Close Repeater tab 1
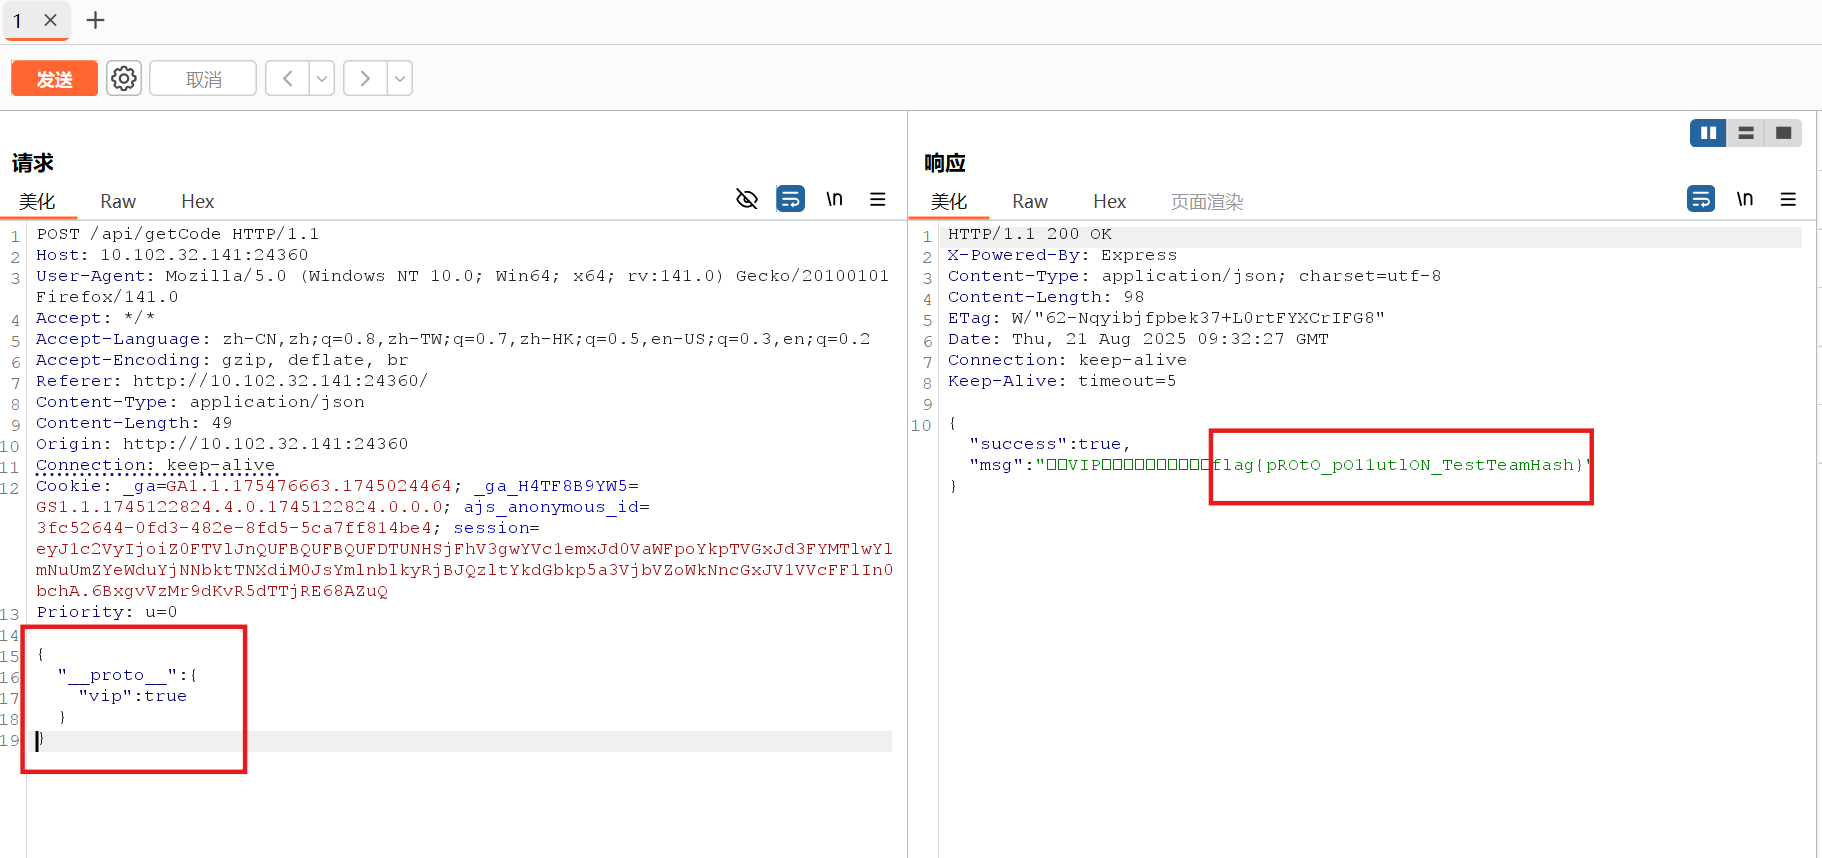 (x=51, y=20)
